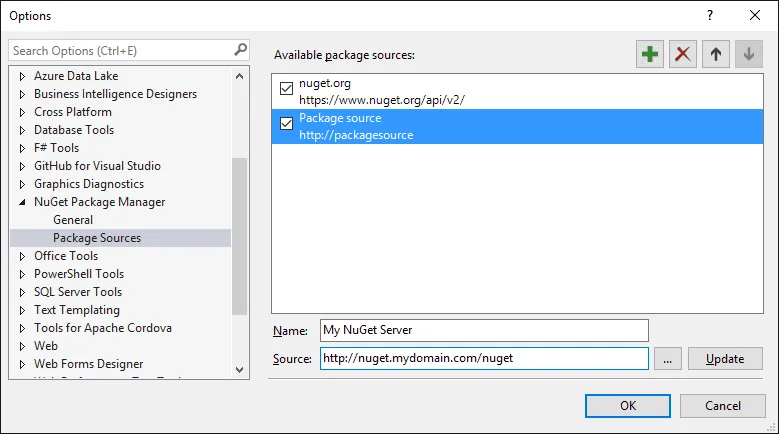Select the nuget.org source row

[517, 92]
